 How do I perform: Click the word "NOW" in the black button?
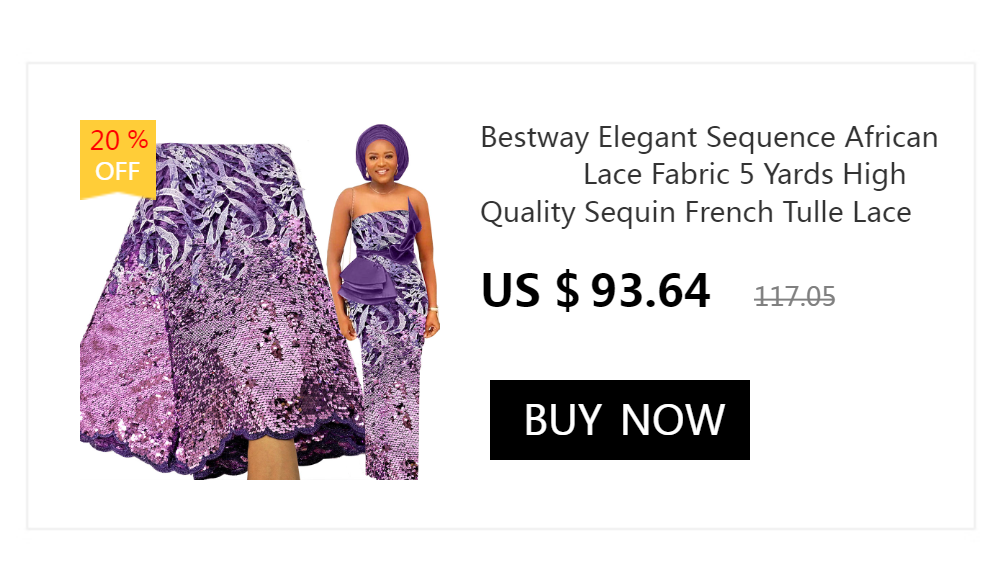pyautogui.click(x=673, y=420)
